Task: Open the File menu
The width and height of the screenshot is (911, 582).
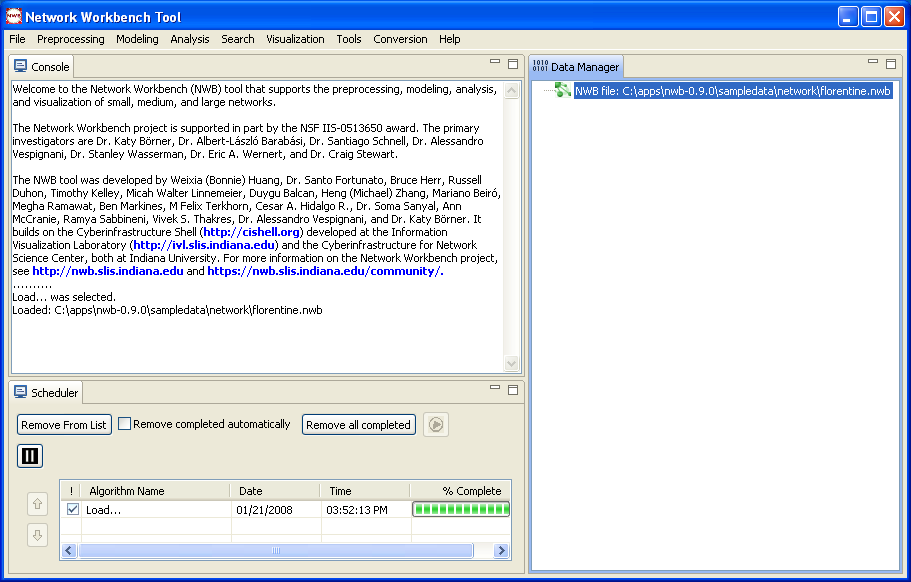Action: (17, 39)
